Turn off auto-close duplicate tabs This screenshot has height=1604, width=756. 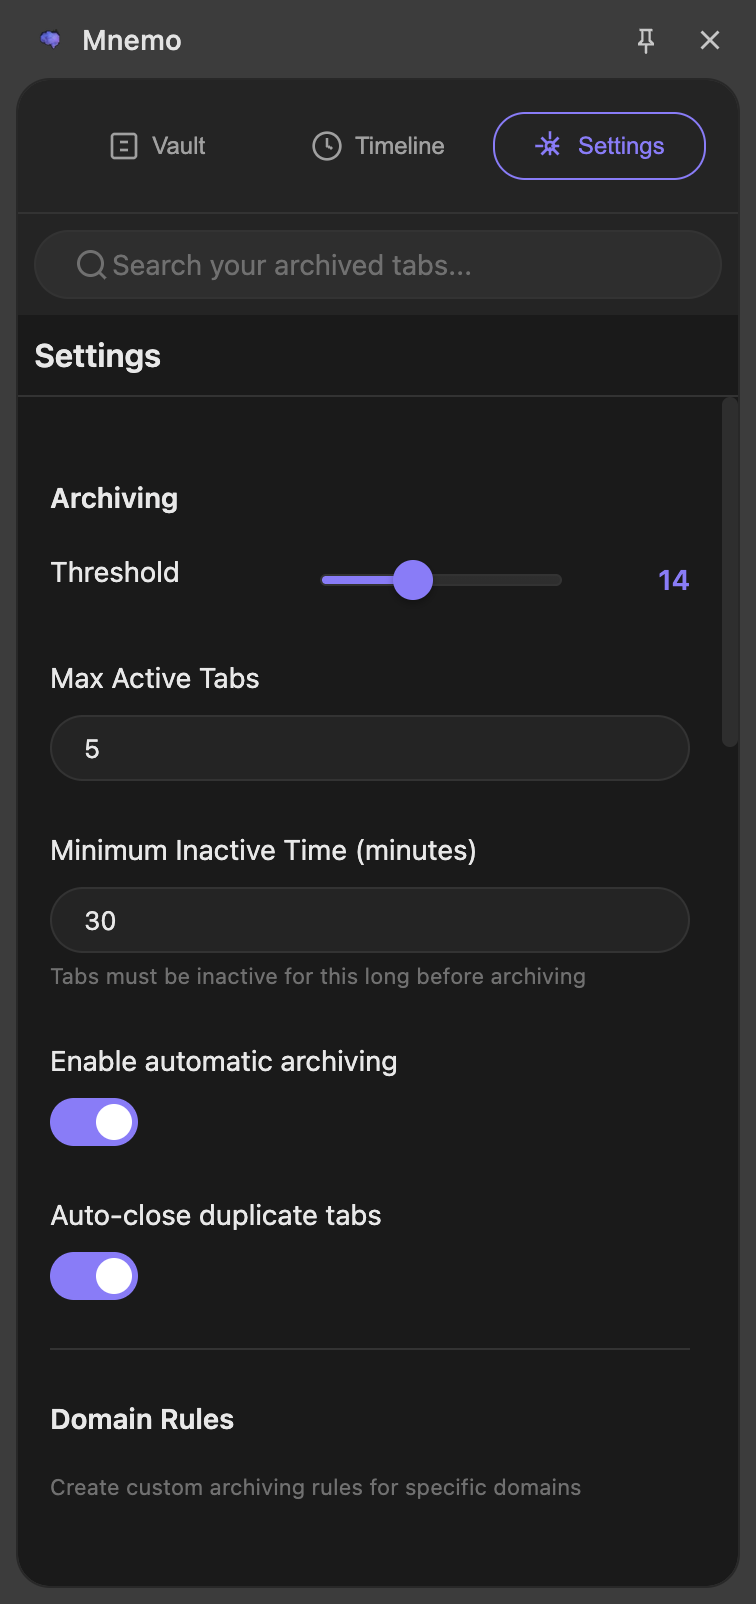[x=94, y=1275]
